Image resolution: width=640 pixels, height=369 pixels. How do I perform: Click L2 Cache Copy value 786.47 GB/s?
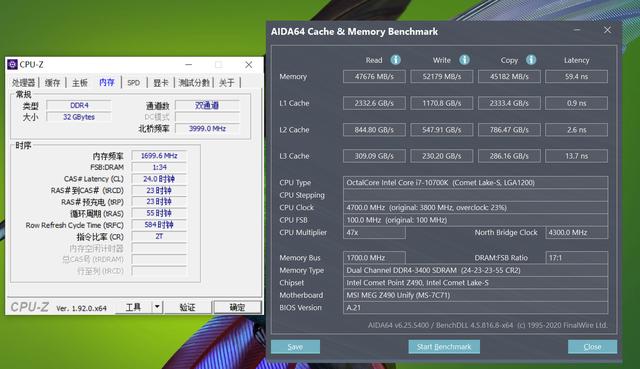509,130
